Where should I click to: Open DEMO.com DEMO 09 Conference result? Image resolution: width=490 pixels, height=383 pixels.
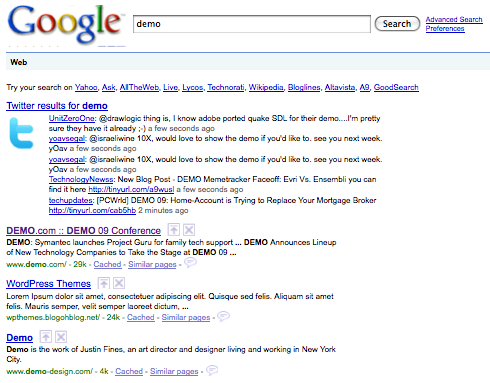[83, 231]
